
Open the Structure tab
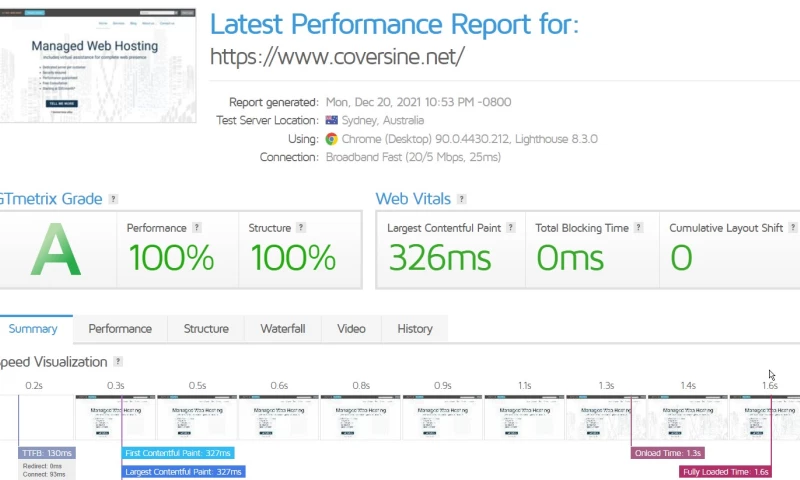tap(206, 329)
